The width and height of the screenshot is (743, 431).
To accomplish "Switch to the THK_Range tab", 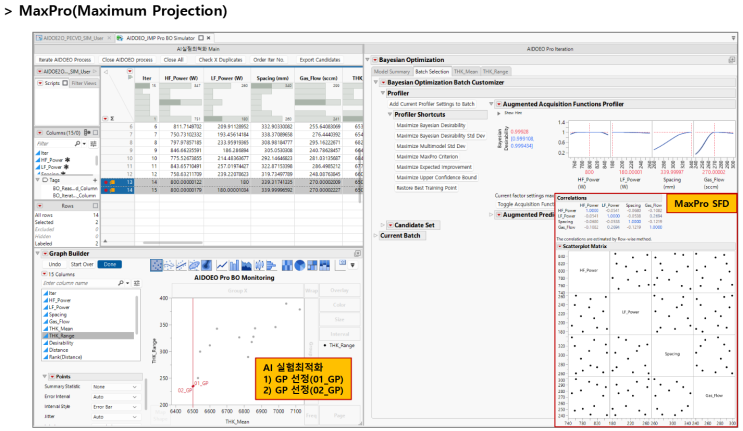I will (495, 72).
